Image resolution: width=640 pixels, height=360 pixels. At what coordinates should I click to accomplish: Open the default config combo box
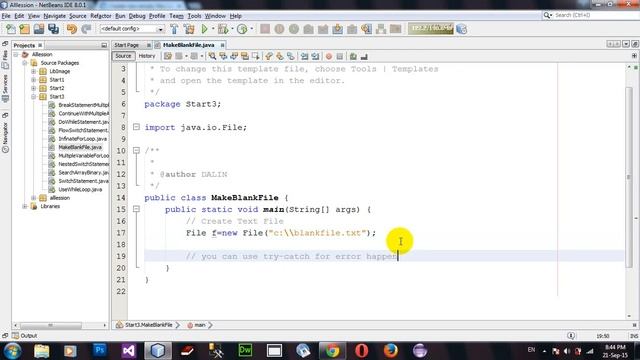tap(132, 29)
